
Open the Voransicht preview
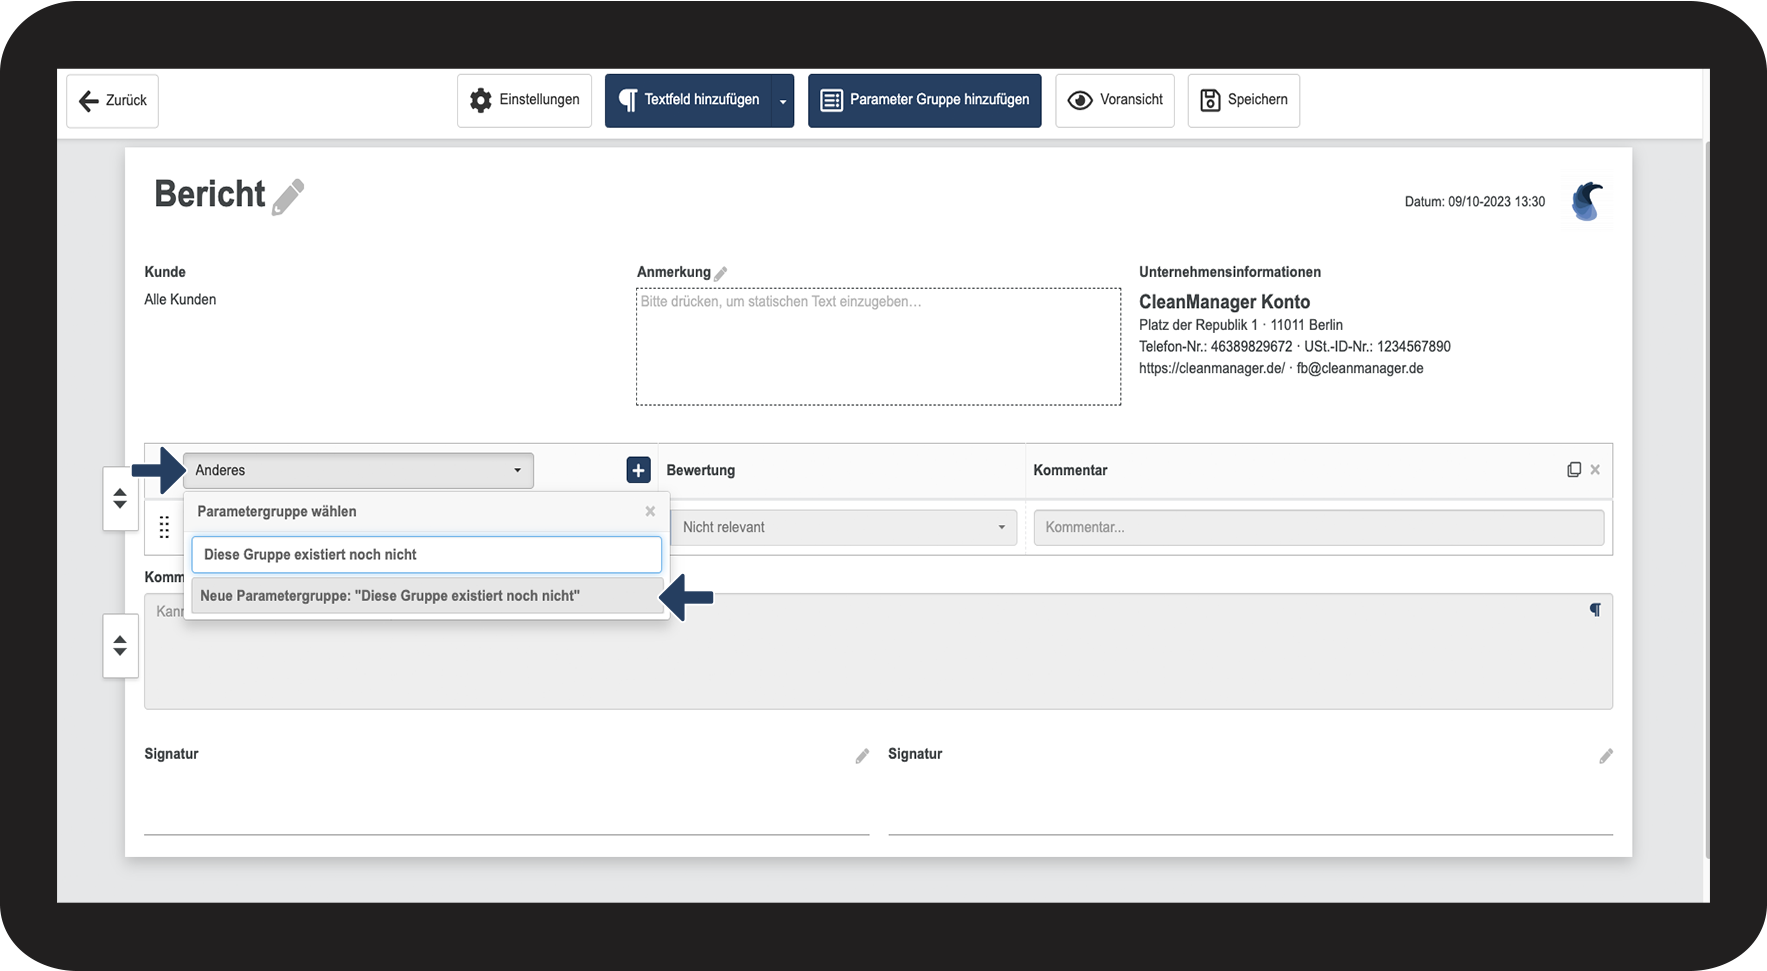[x=1115, y=100]
